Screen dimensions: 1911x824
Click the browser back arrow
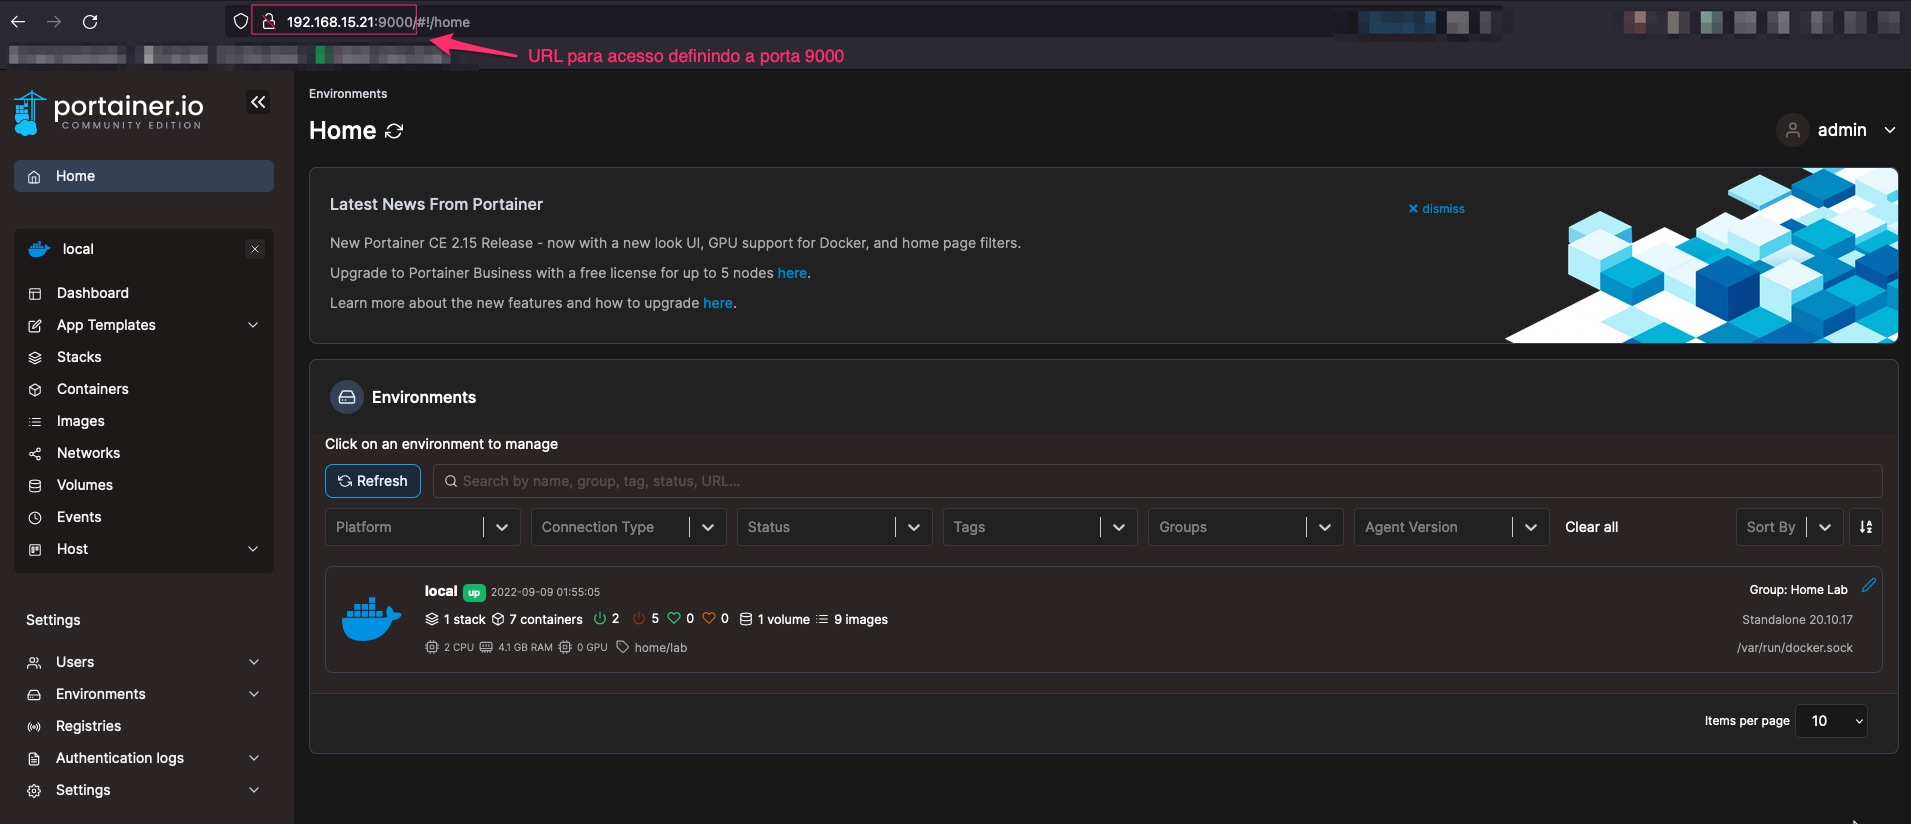(x=18, y=21)
